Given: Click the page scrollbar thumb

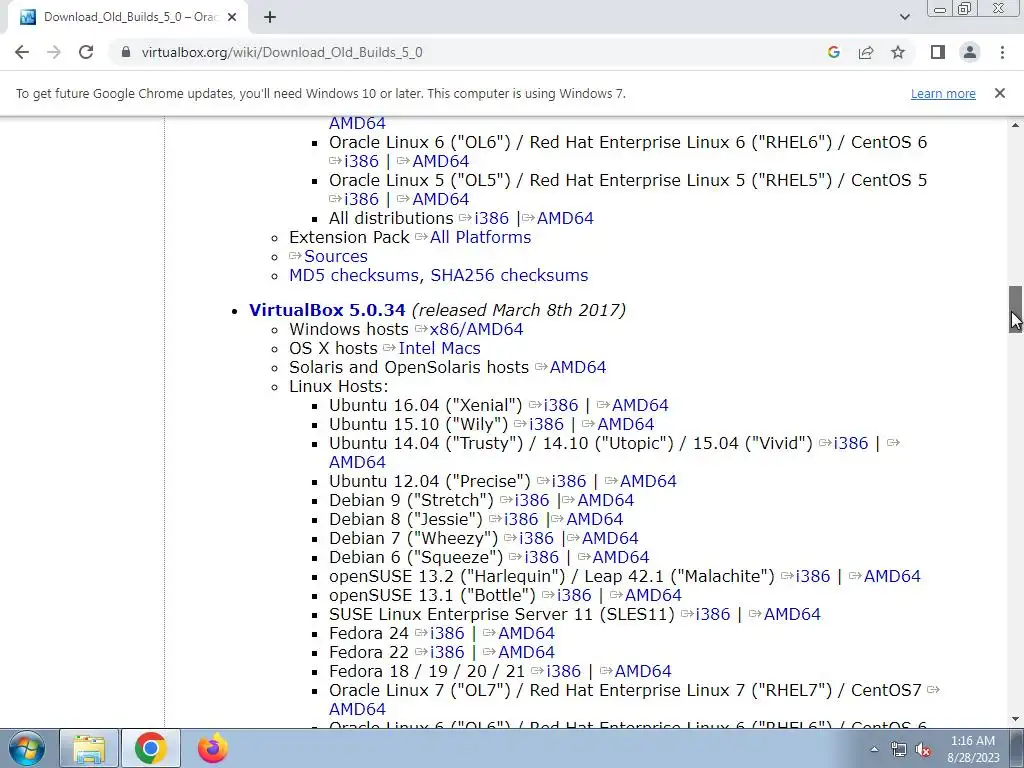Looking at the screenshot, I should [1015, 309].
